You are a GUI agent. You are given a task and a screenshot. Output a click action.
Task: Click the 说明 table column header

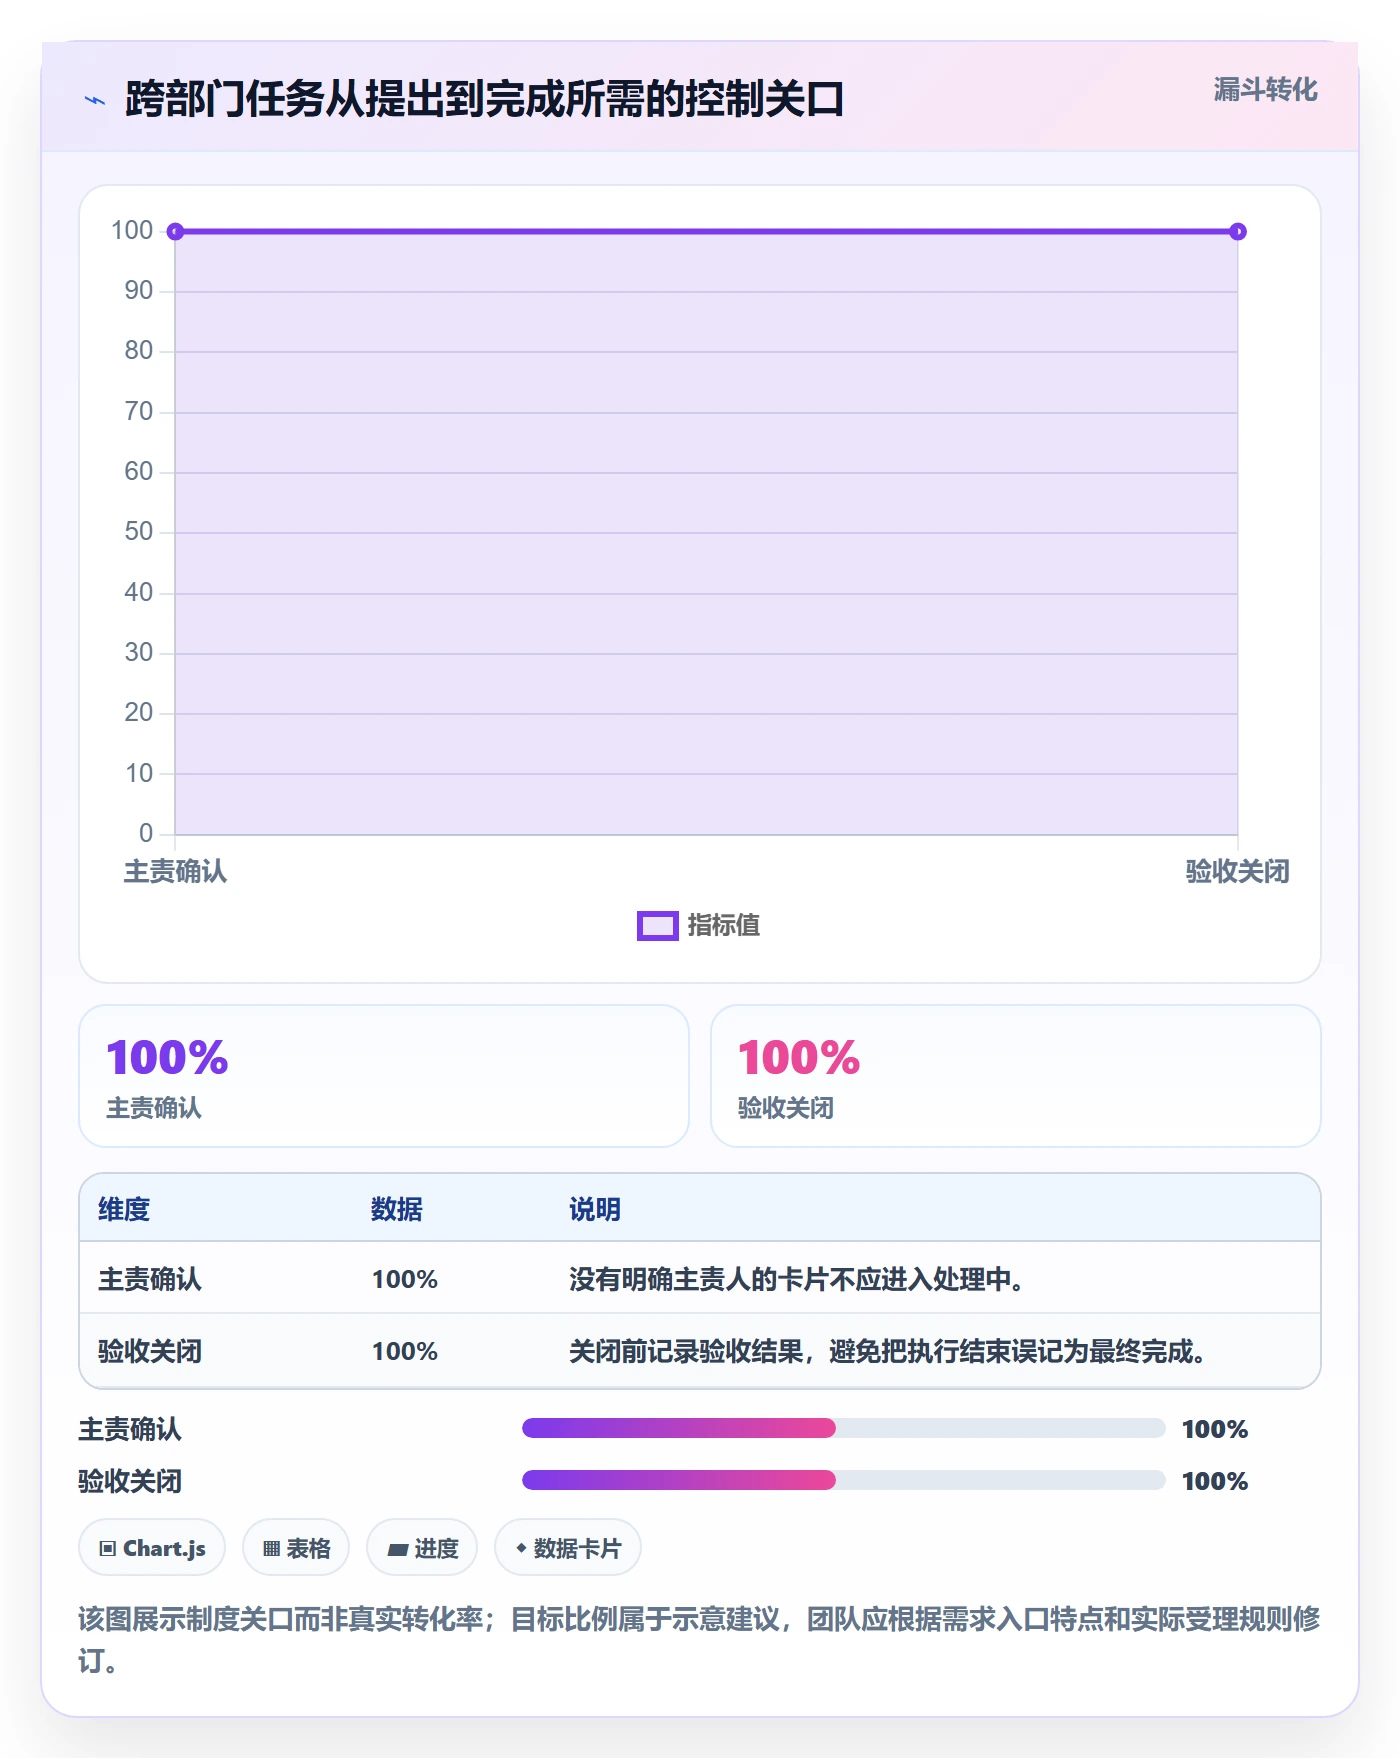click(595, 1210)
